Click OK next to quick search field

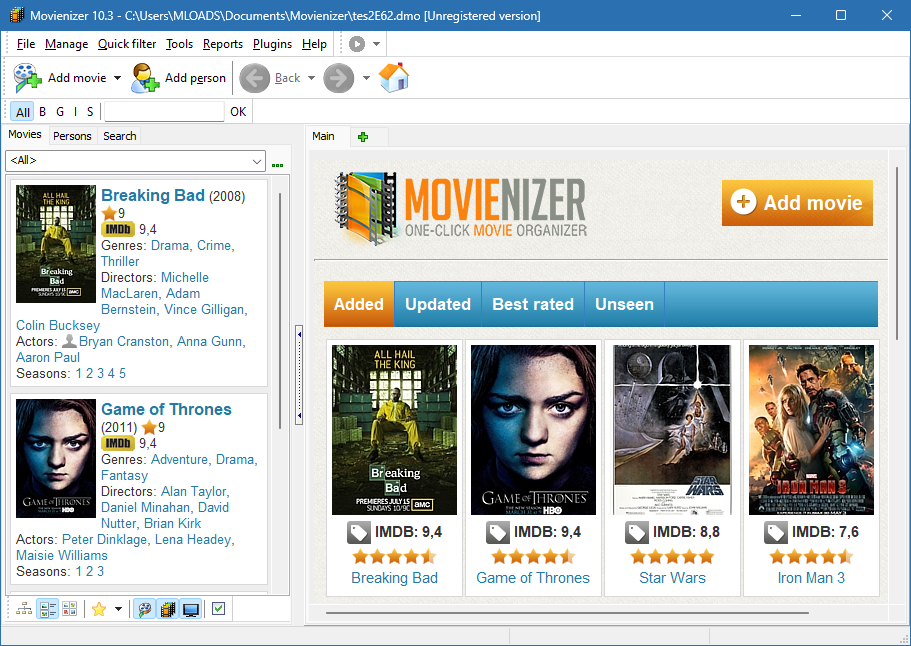click(238, 112)
